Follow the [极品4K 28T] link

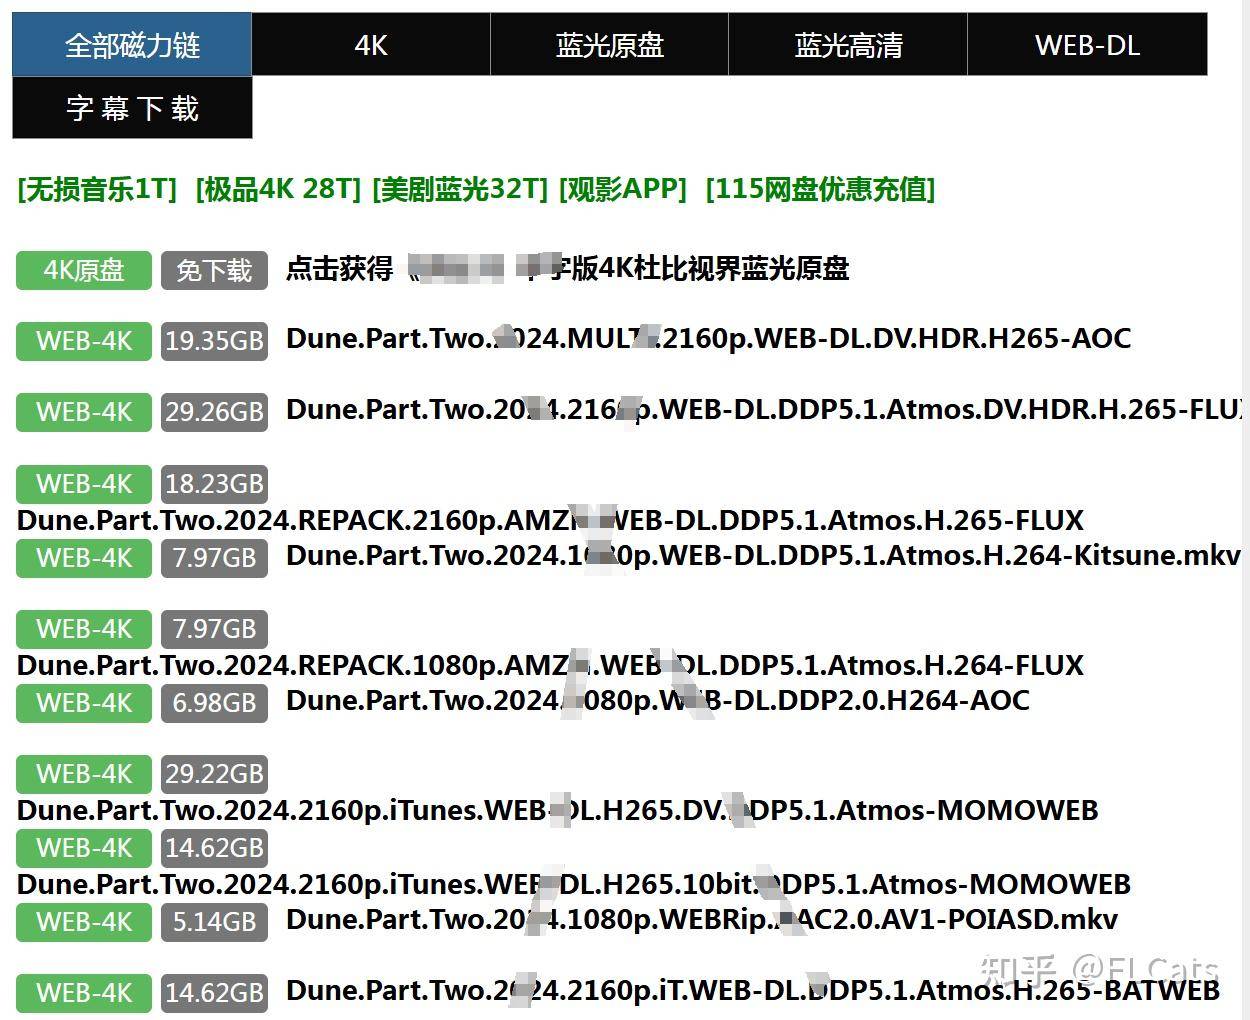click(x=278, y=189)
